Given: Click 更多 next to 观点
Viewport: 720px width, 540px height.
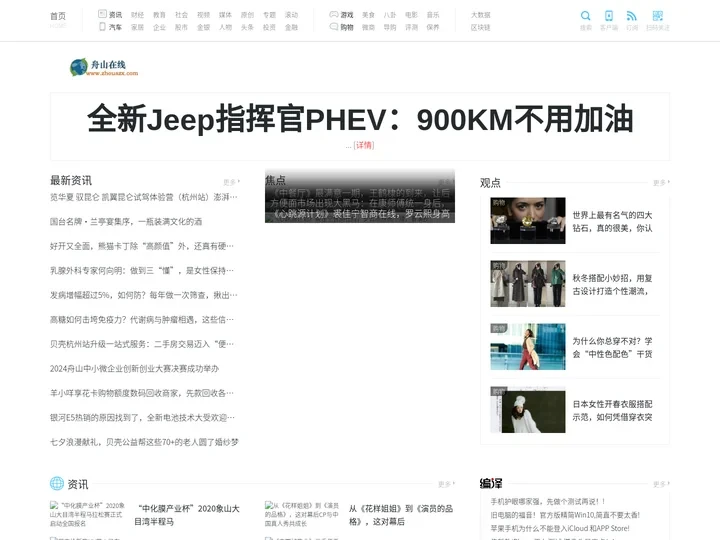Looking at the screenshot, I should 661,183.
